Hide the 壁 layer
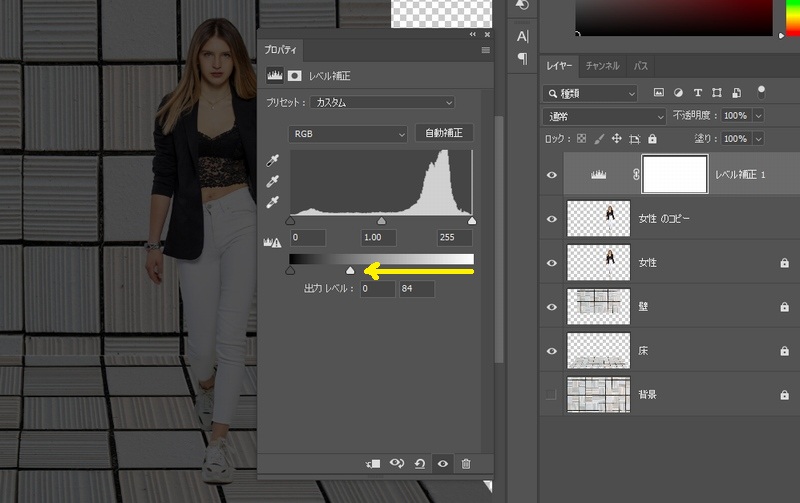The height and width of the screenshot is (503, 800). pyautogui.click(x=551, y=306)
